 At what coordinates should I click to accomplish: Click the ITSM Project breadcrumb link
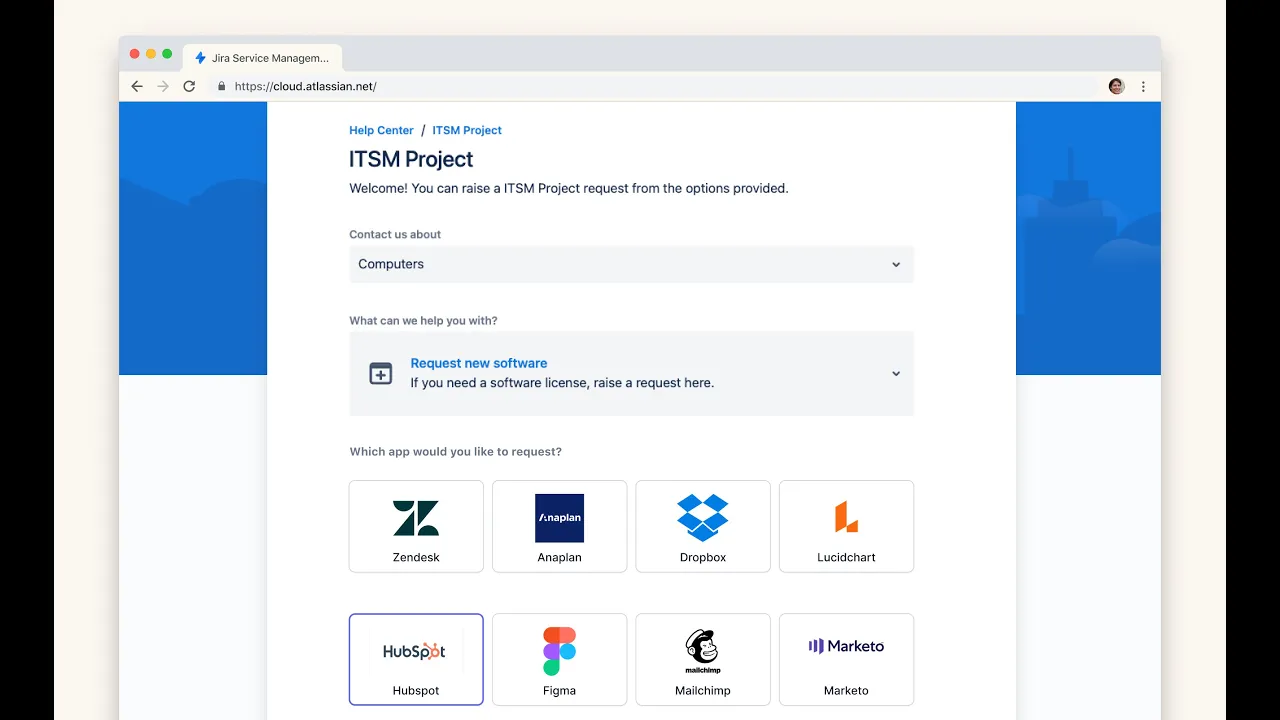click(x=467, y=130)
